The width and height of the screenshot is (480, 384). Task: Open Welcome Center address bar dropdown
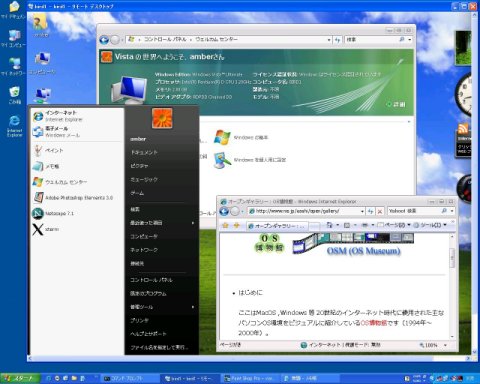point(329,40)
